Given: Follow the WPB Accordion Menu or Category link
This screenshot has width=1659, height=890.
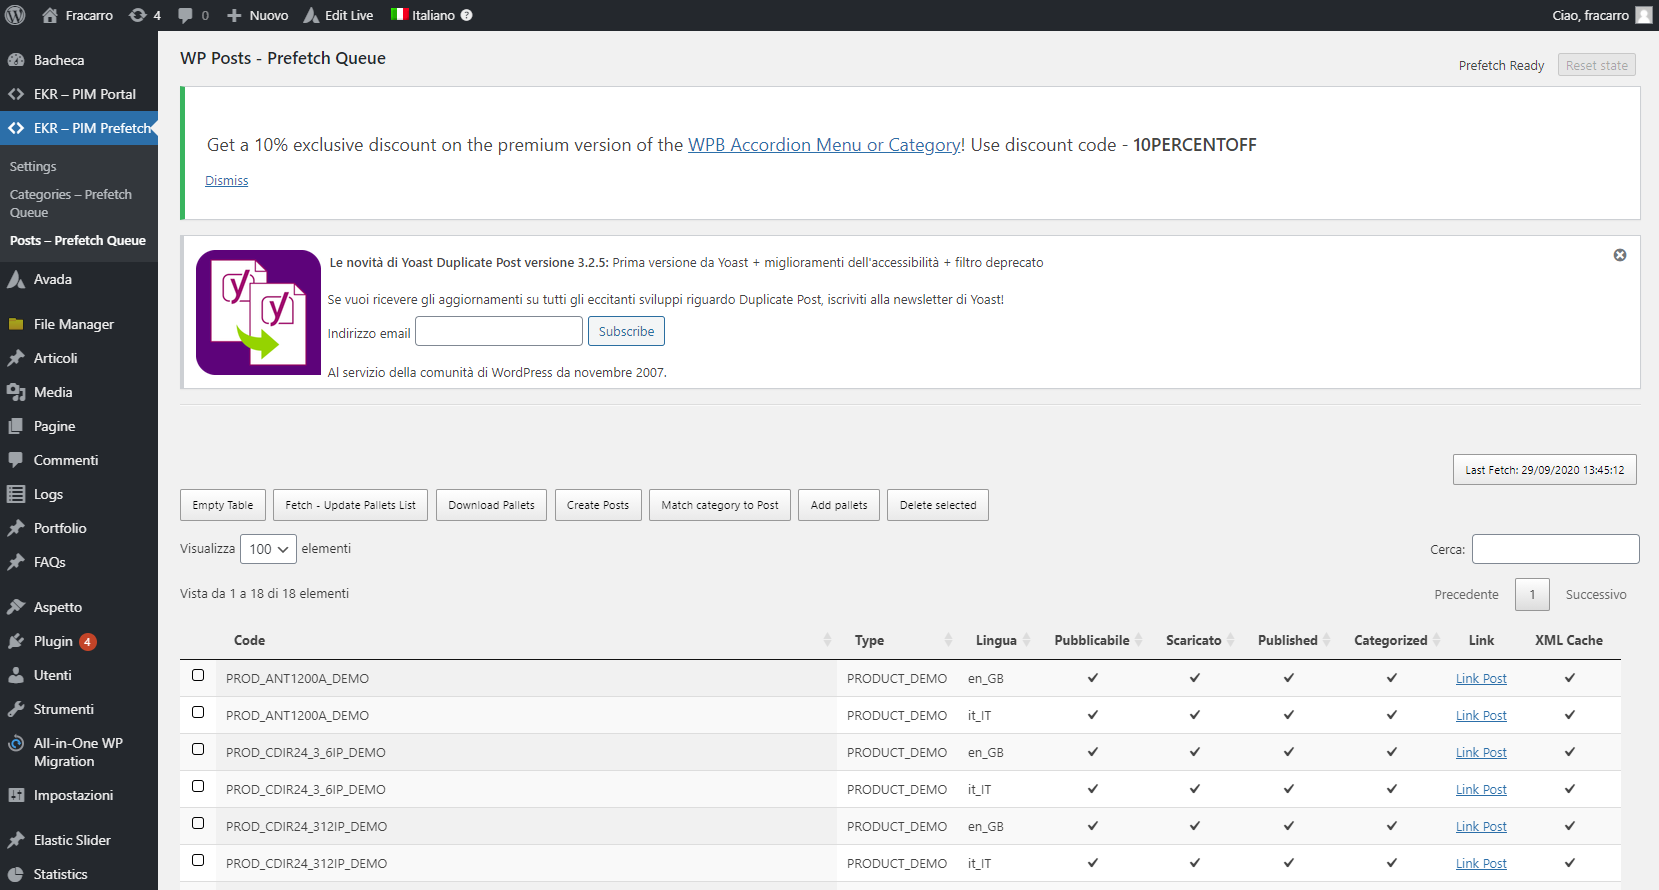Looking at the screenshot, I should [823, 145].
